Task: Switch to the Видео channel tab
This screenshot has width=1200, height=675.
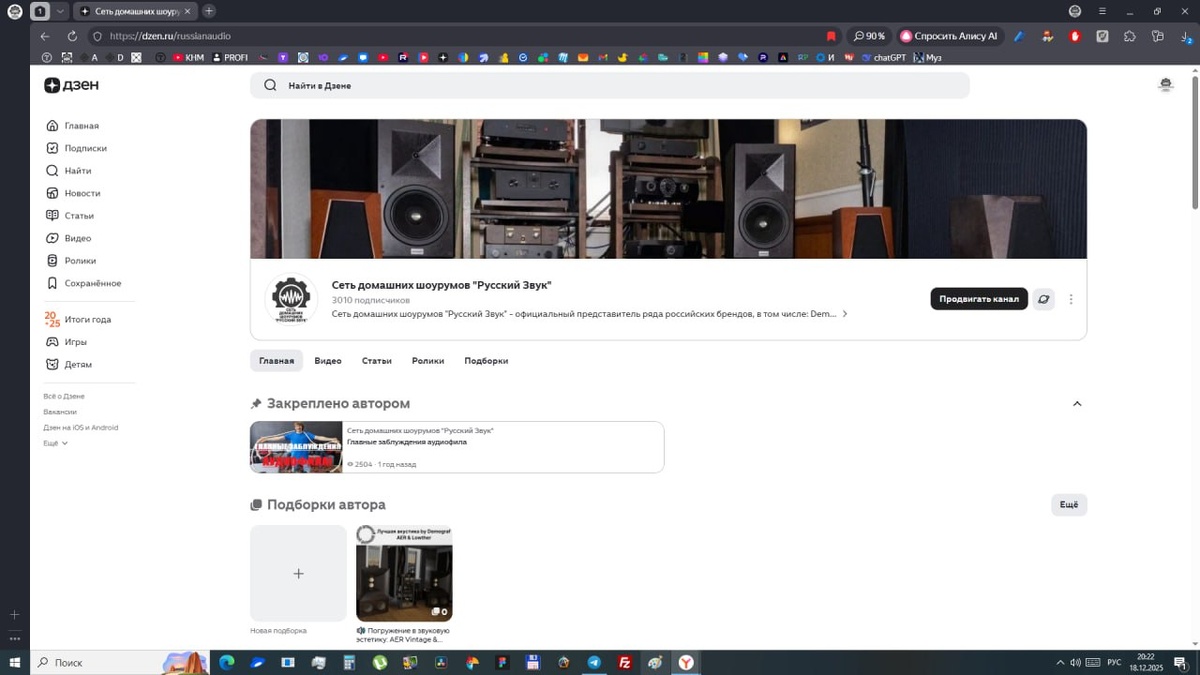Action: (328, 361)
